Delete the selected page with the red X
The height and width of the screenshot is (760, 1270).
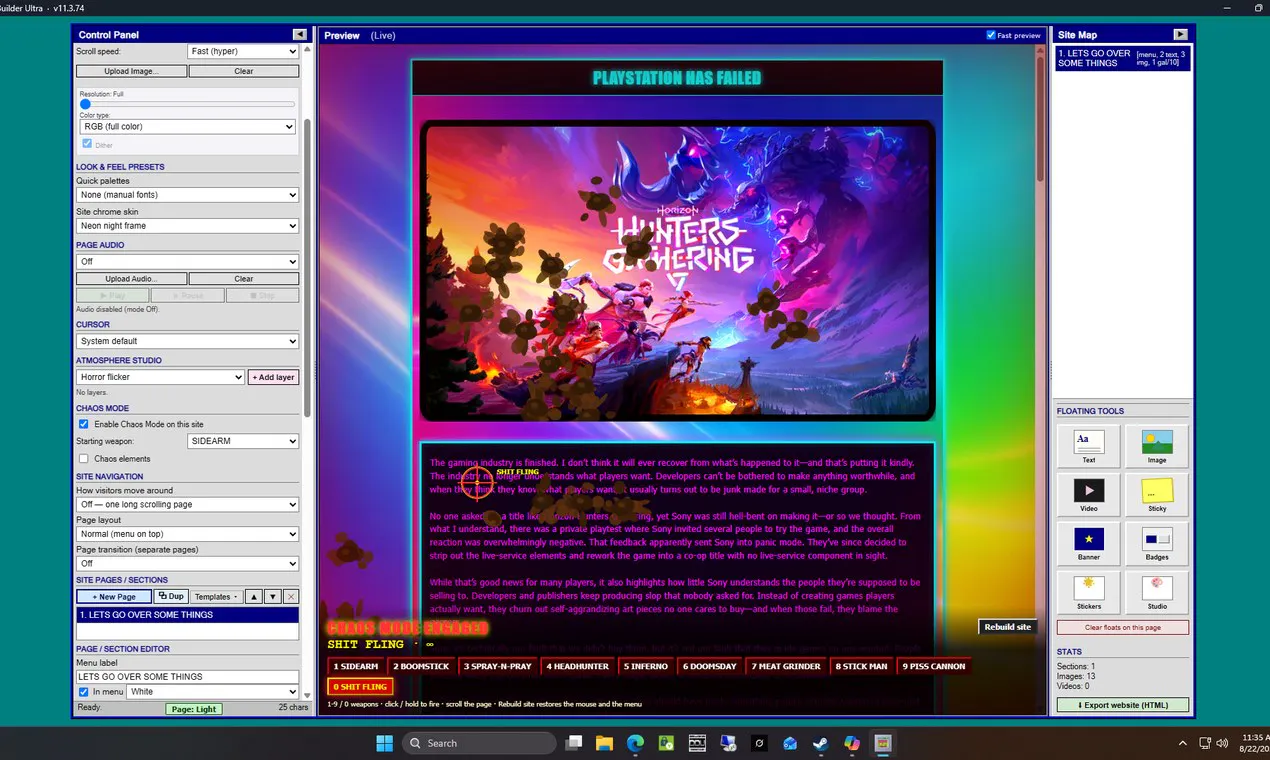click(291, 596)
